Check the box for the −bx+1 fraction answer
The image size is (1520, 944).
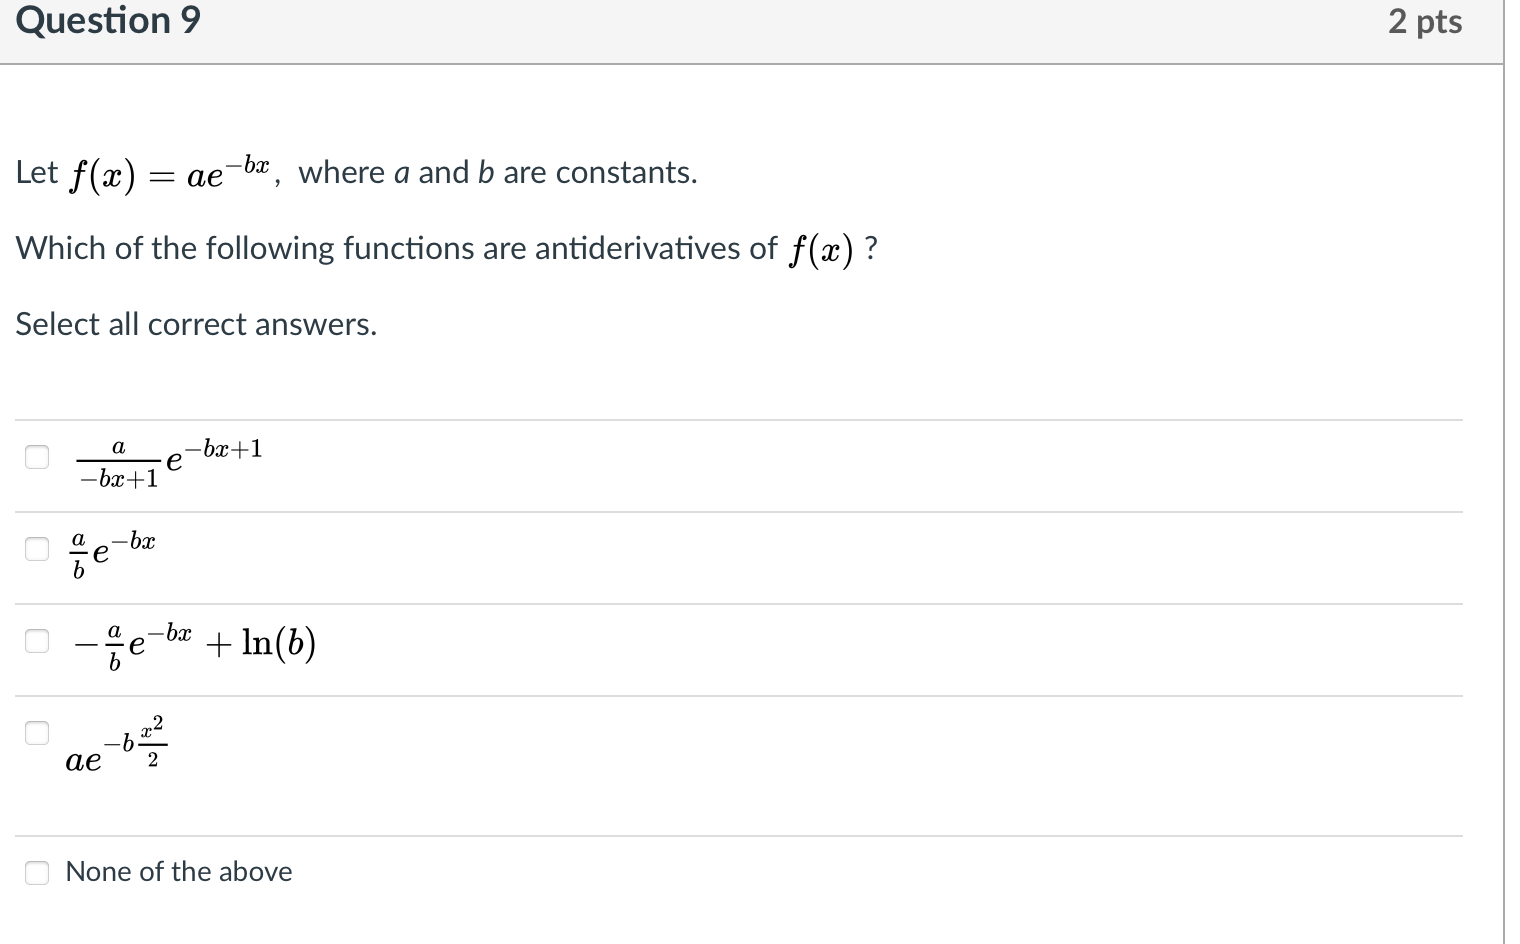point(37,457)
